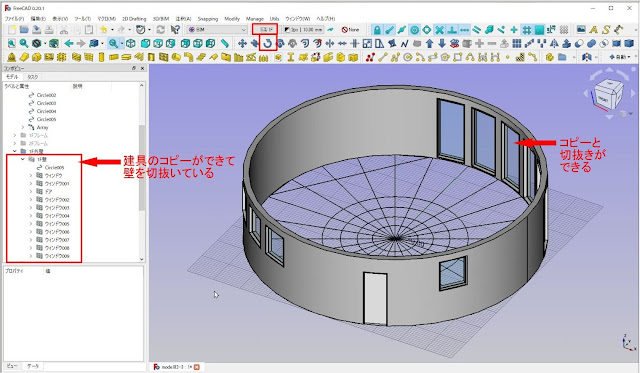Click the Fit All view magnifier icon
This screenshot has width=640, height=373.
point(12,43)
